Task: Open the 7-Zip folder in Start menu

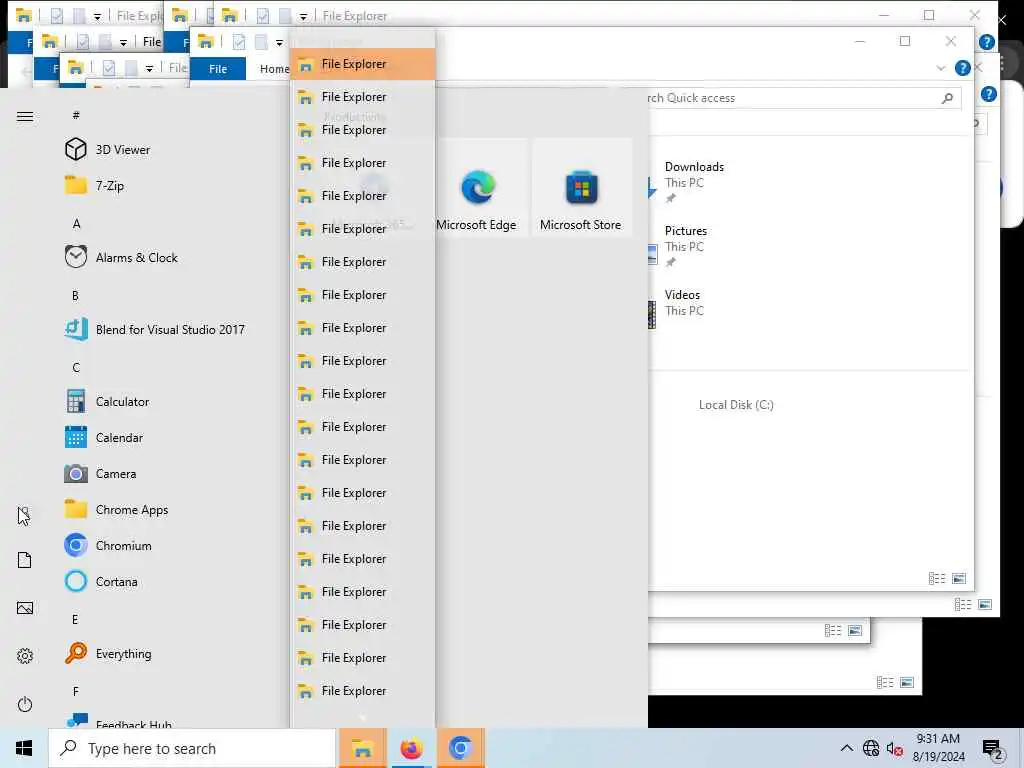Action: click(110, 185)
